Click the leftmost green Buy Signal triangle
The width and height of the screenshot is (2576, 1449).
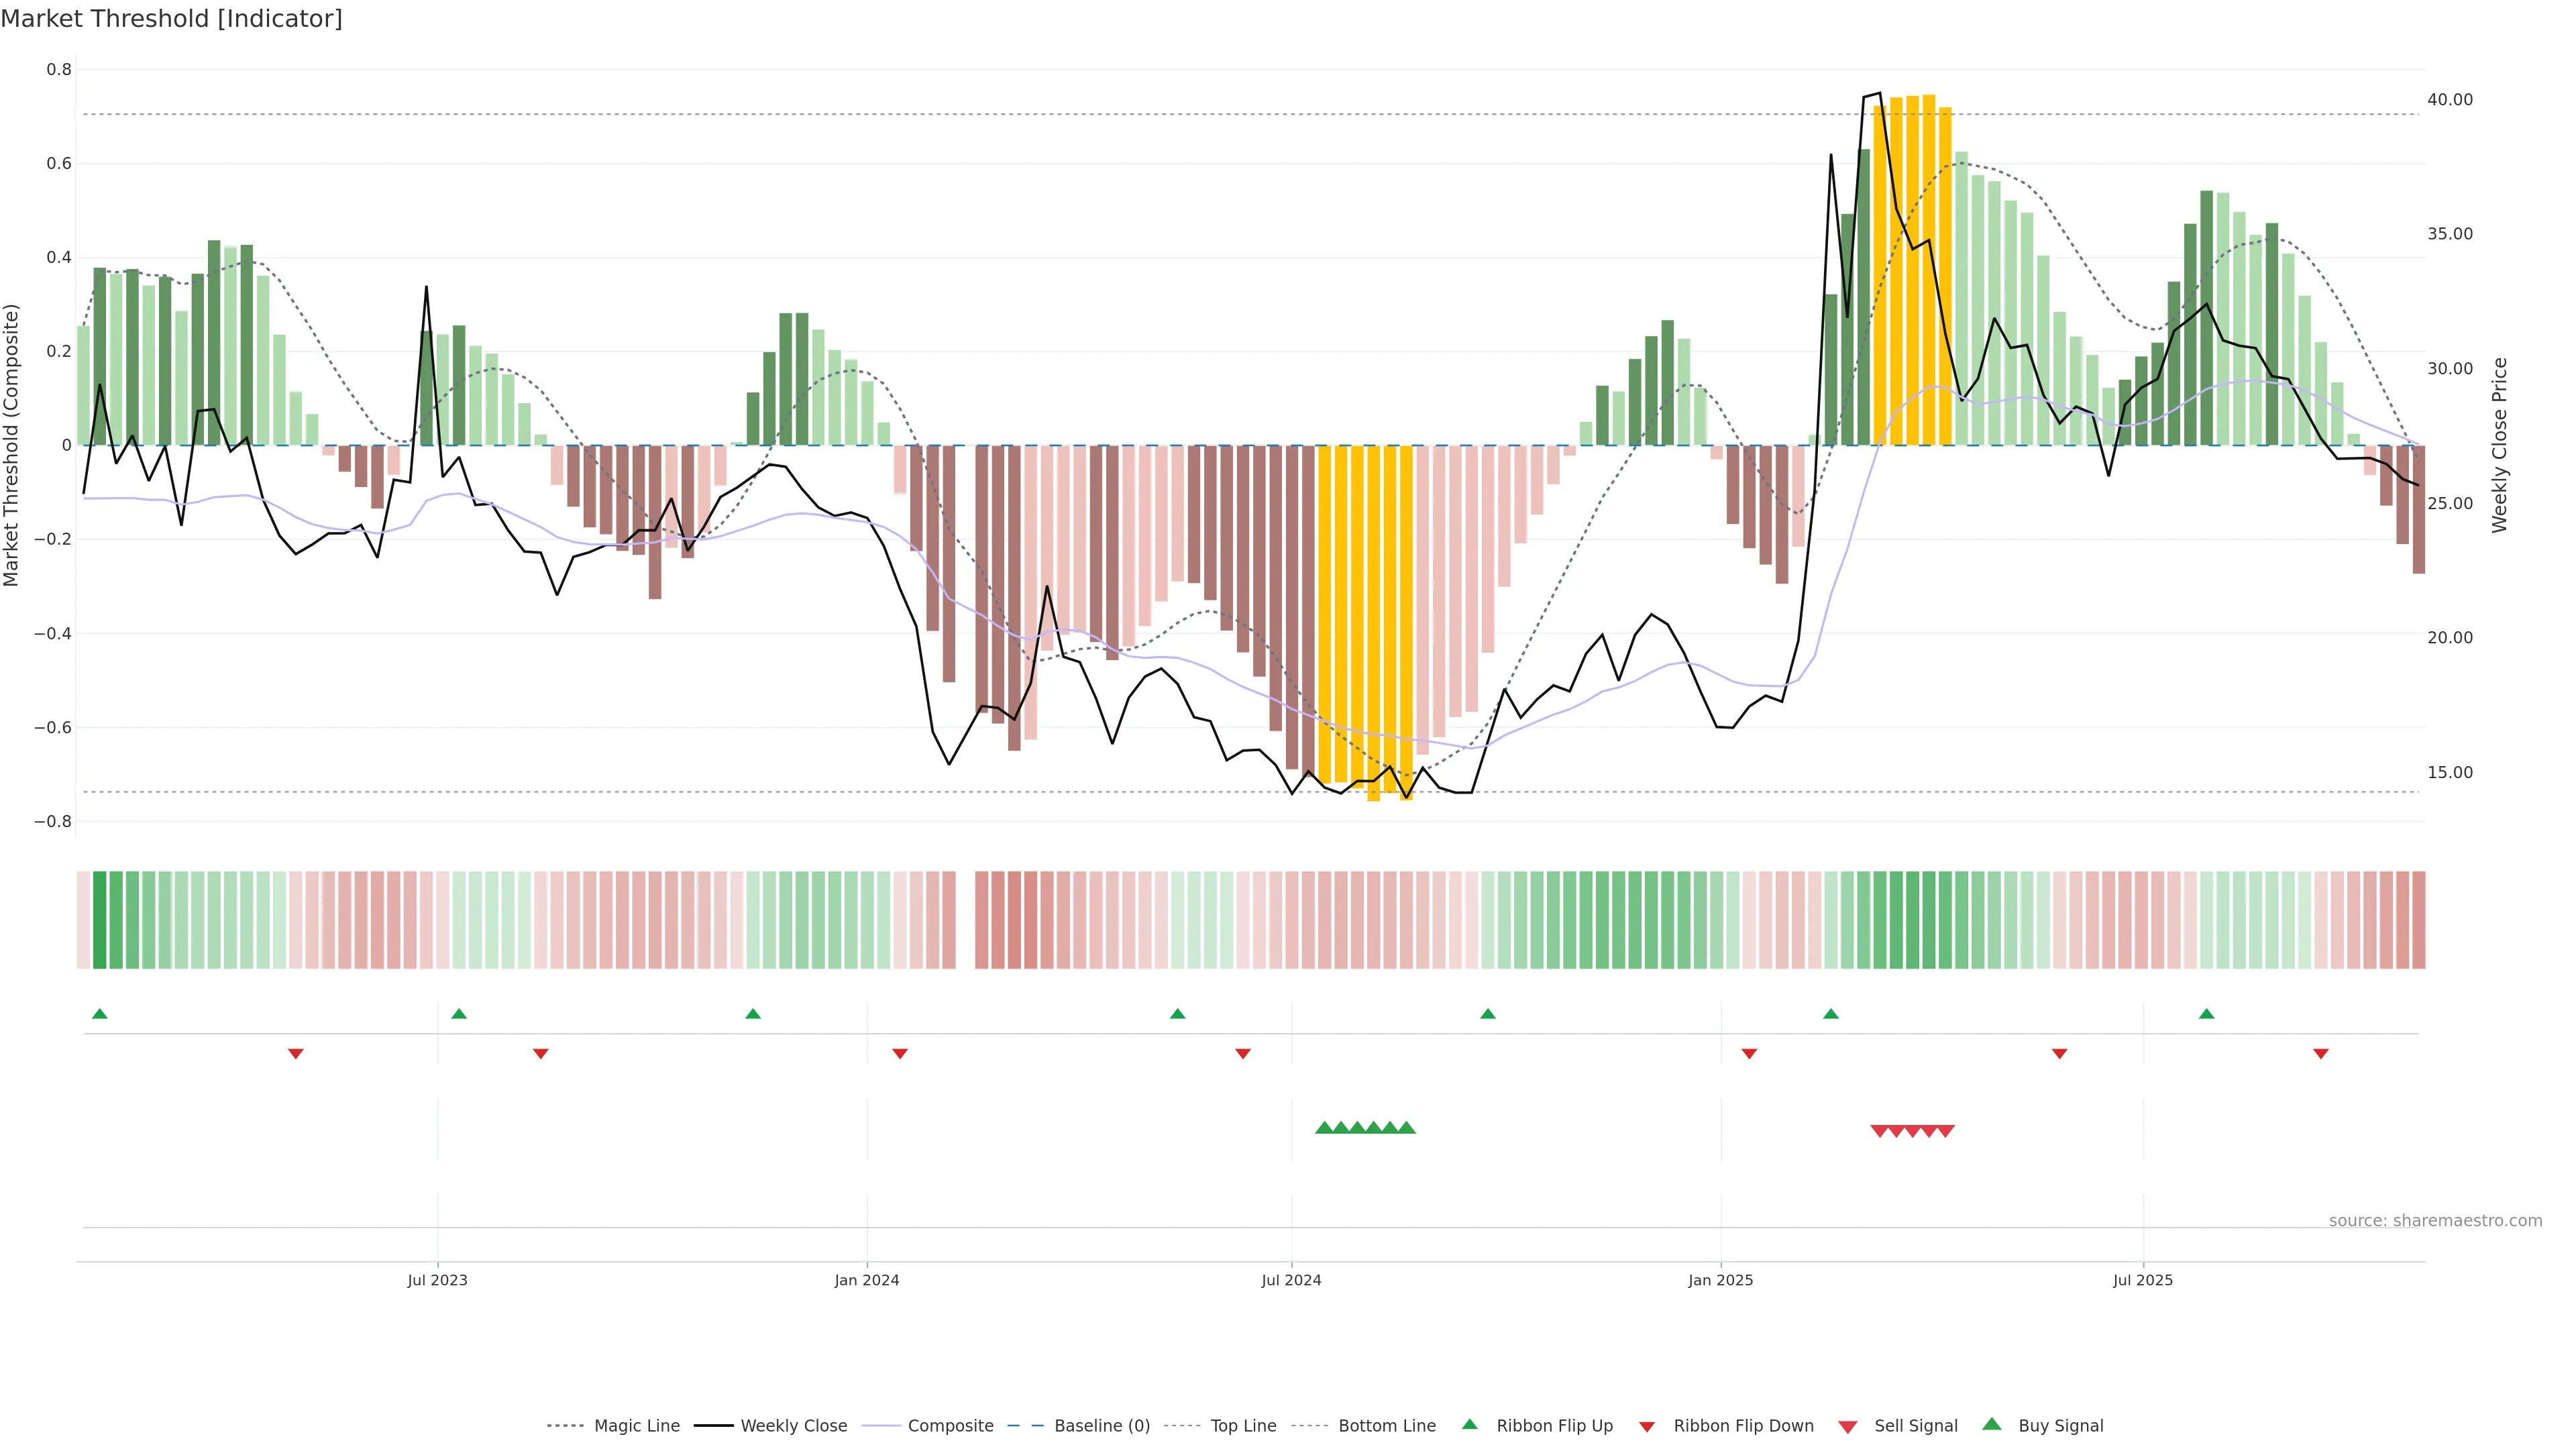(x=1324, y=1128)
